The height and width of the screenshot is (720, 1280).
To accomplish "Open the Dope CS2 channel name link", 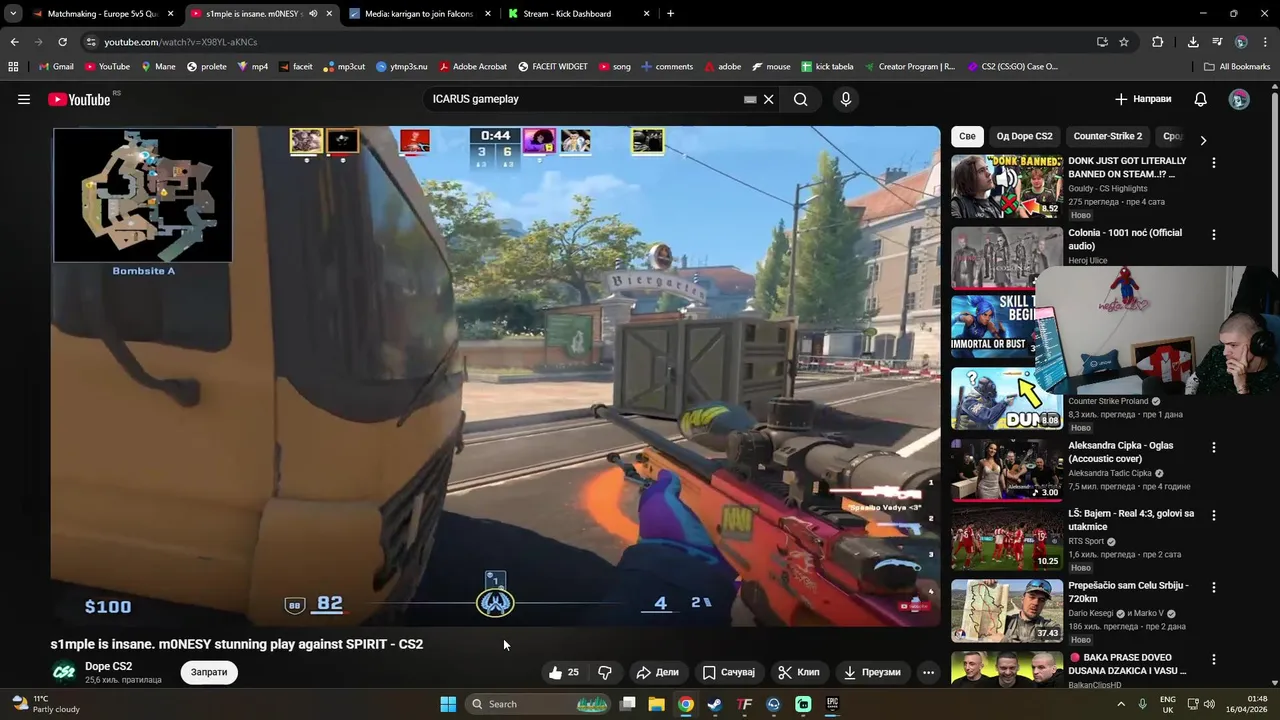I will pyautogui.click(x=108, y=666).
